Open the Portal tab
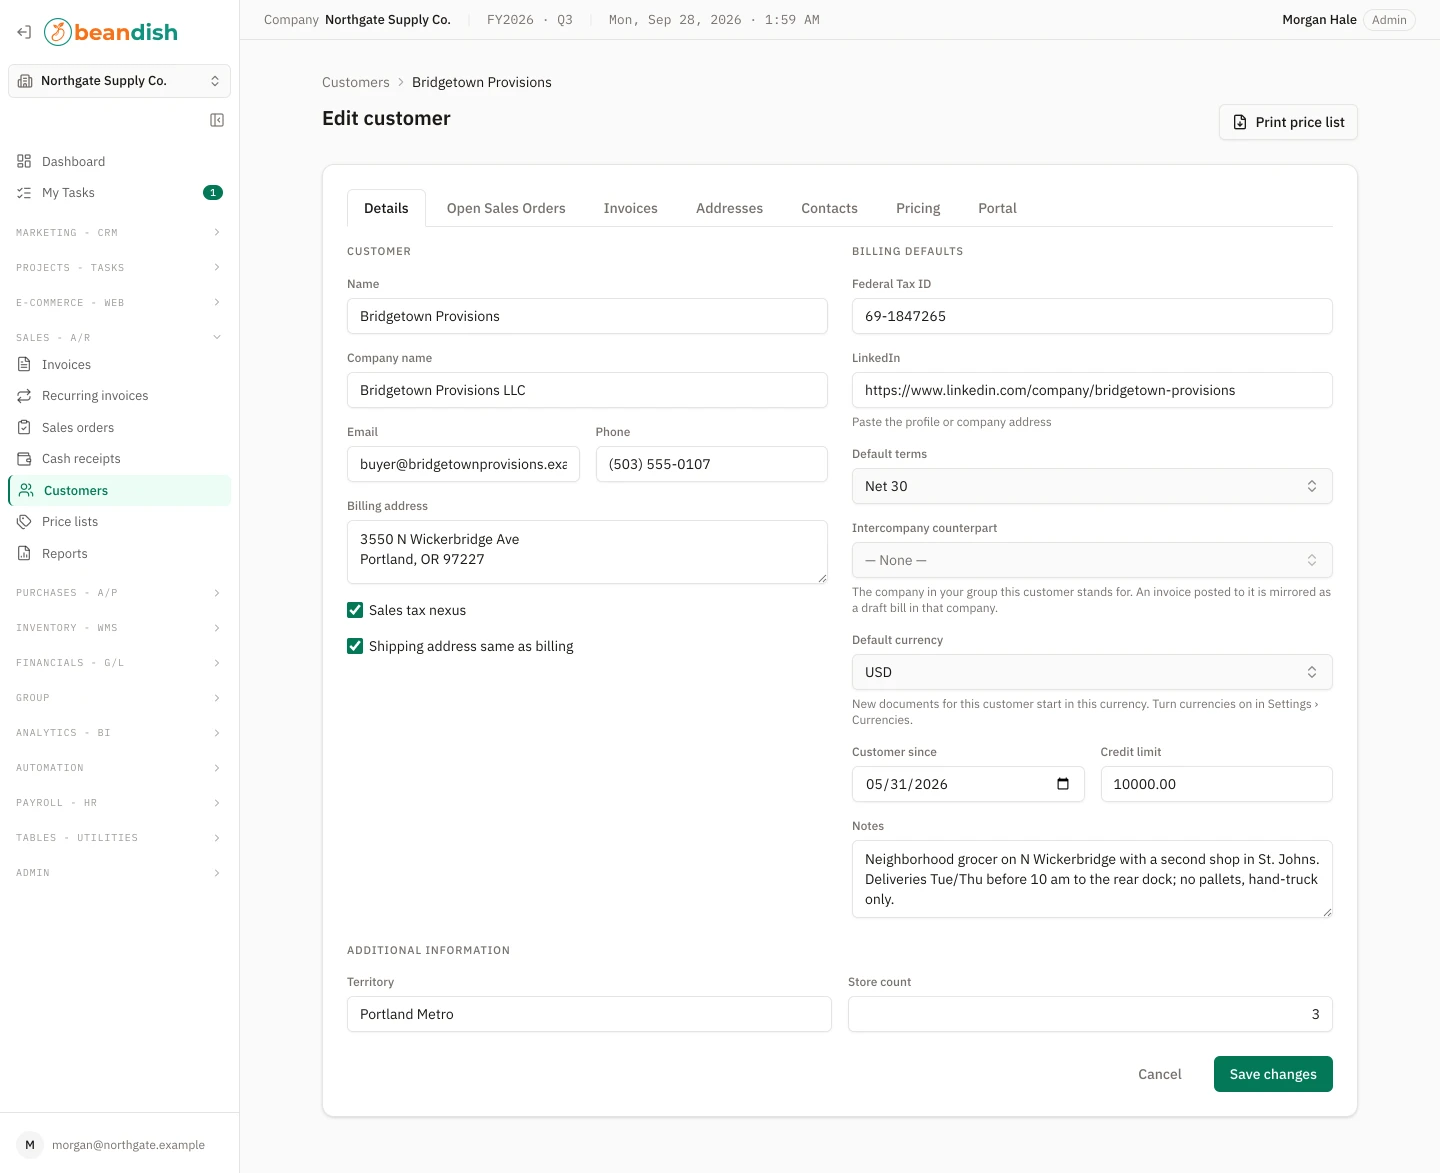Image resolution: width=1440 pixels, height=1173 pixels. point(997,208)
